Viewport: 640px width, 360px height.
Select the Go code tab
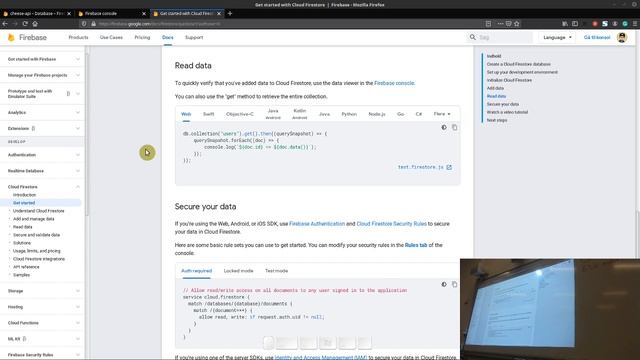pos(400,114)
